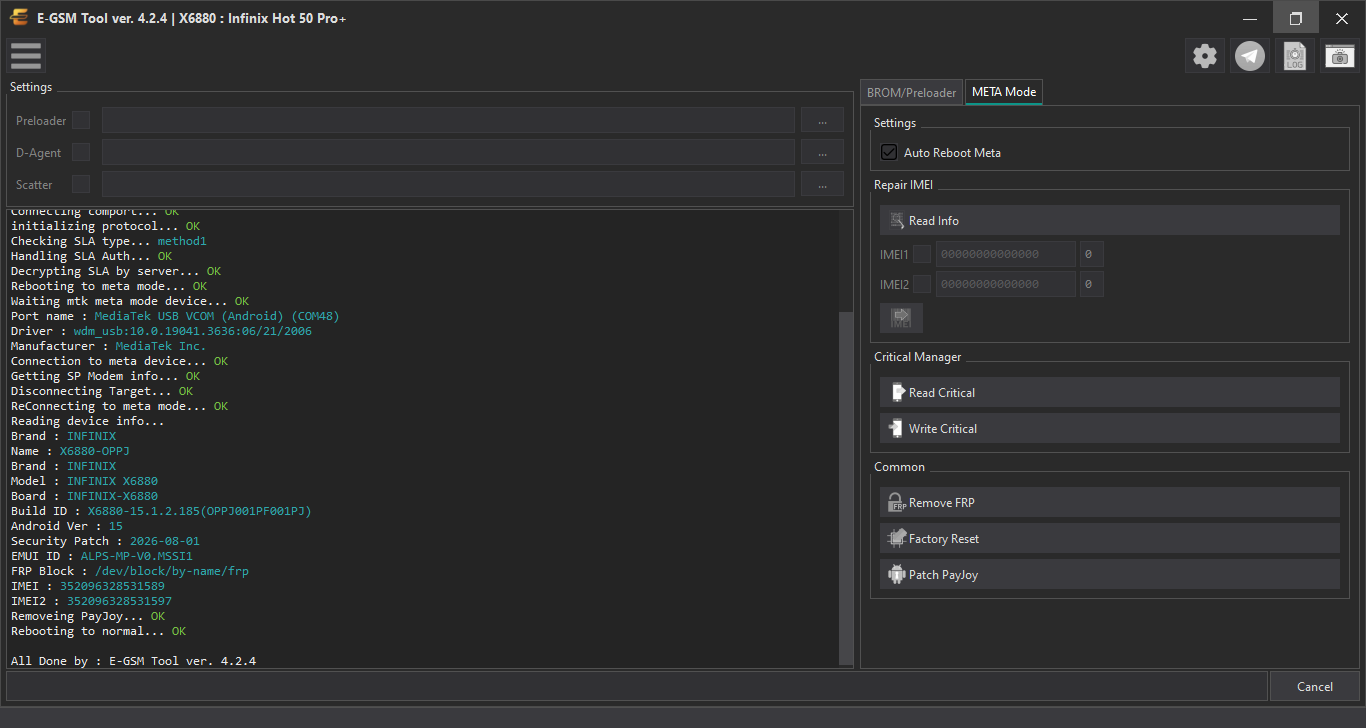
Task: Open the hamburger main menu
Action: tap(26, 56)
